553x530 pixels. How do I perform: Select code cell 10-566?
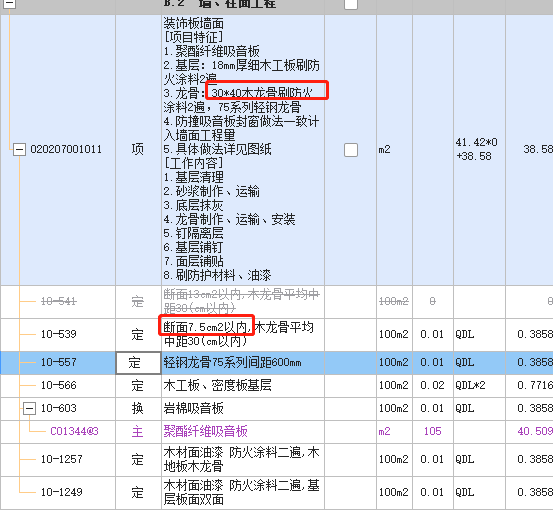click(x=59, y=385)
